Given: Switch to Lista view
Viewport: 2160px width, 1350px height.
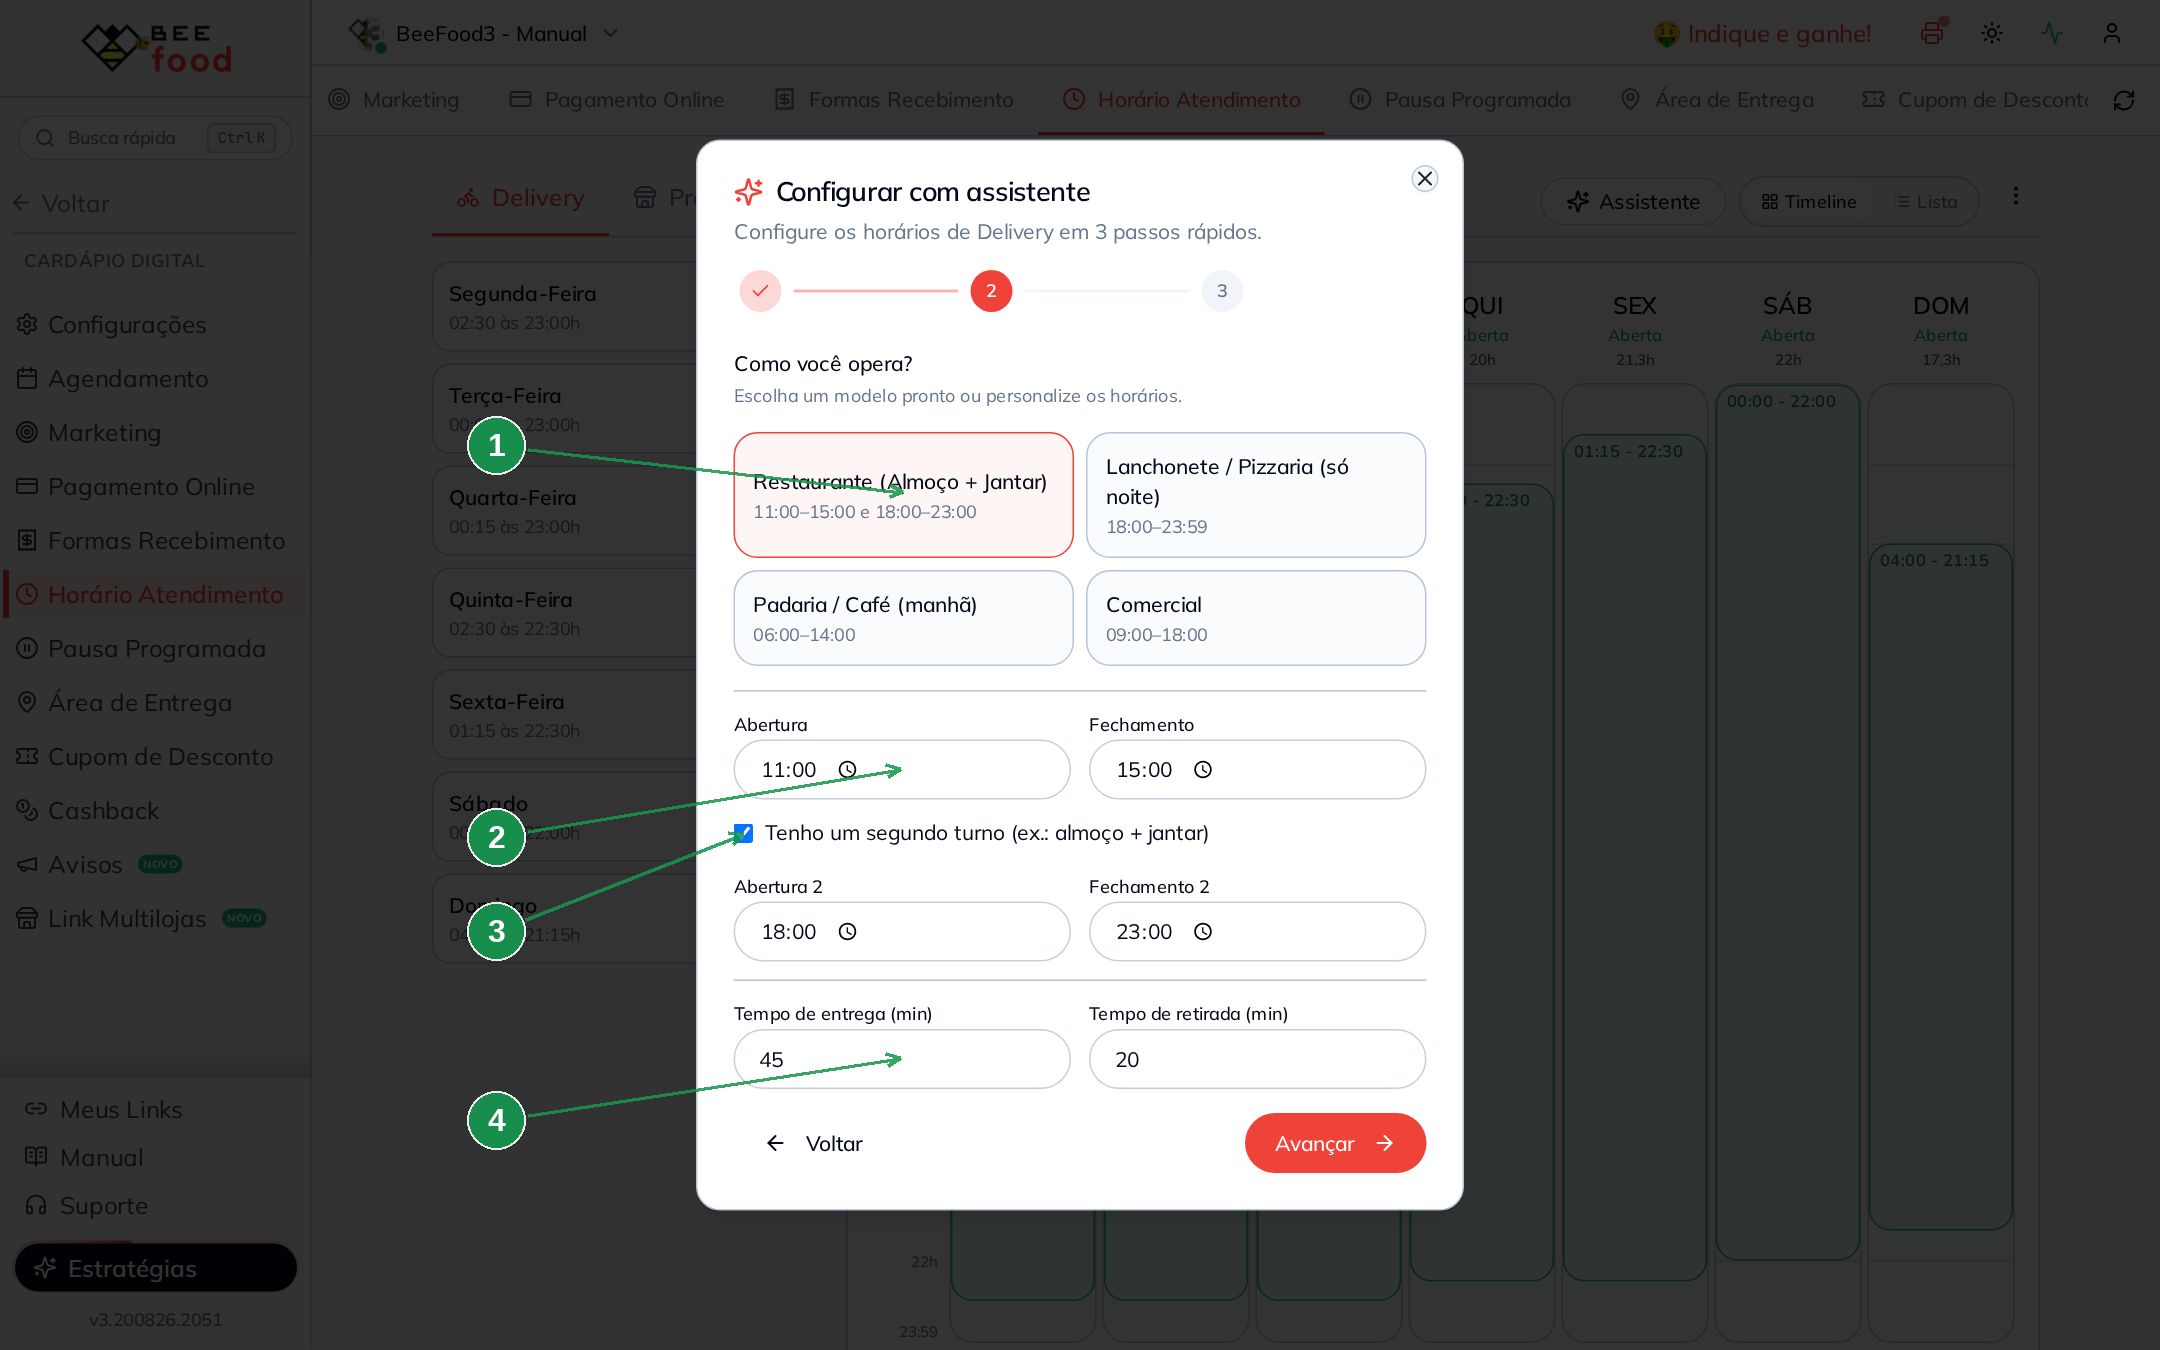Looking at the screenshot, I should click(1926, 202).
